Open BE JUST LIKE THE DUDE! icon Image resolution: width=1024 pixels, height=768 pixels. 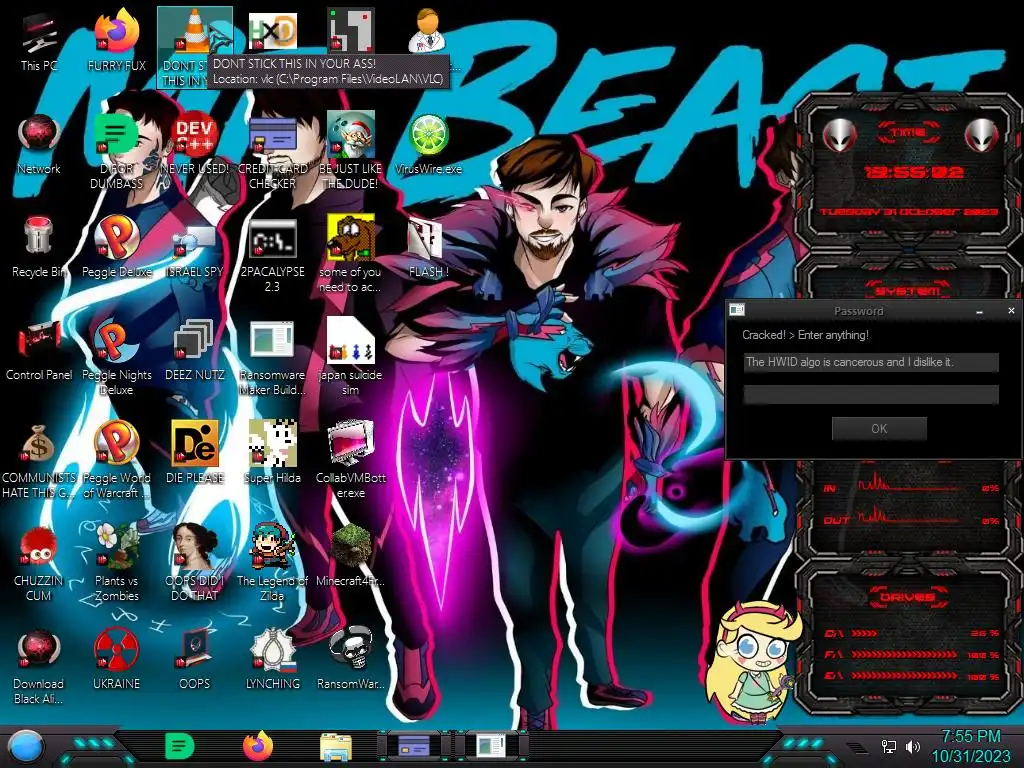point(351,152)
